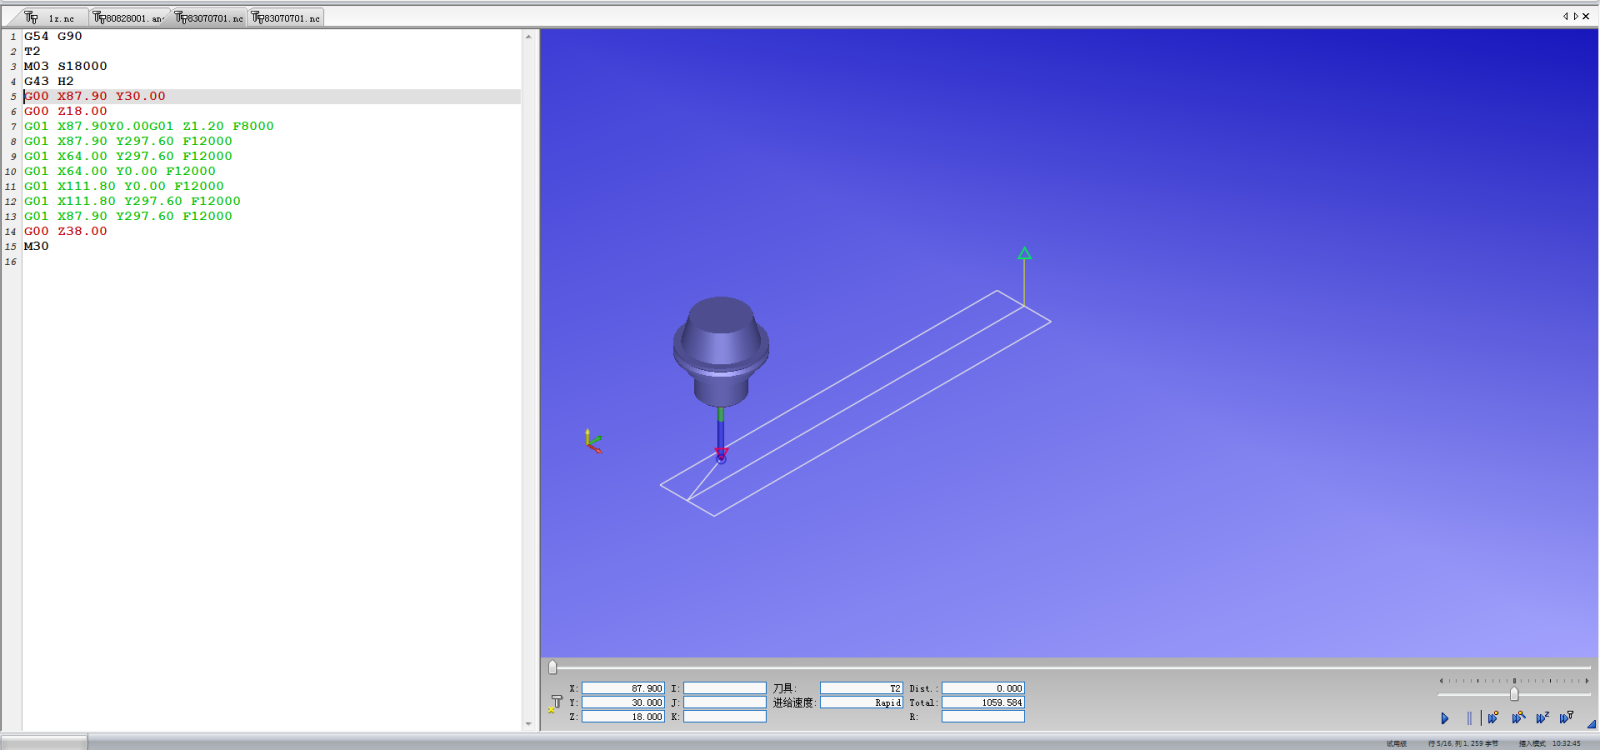1600x750 pixels.
Task: Start the toolpath simulation with Play
Action: [x=1444, y=718]
